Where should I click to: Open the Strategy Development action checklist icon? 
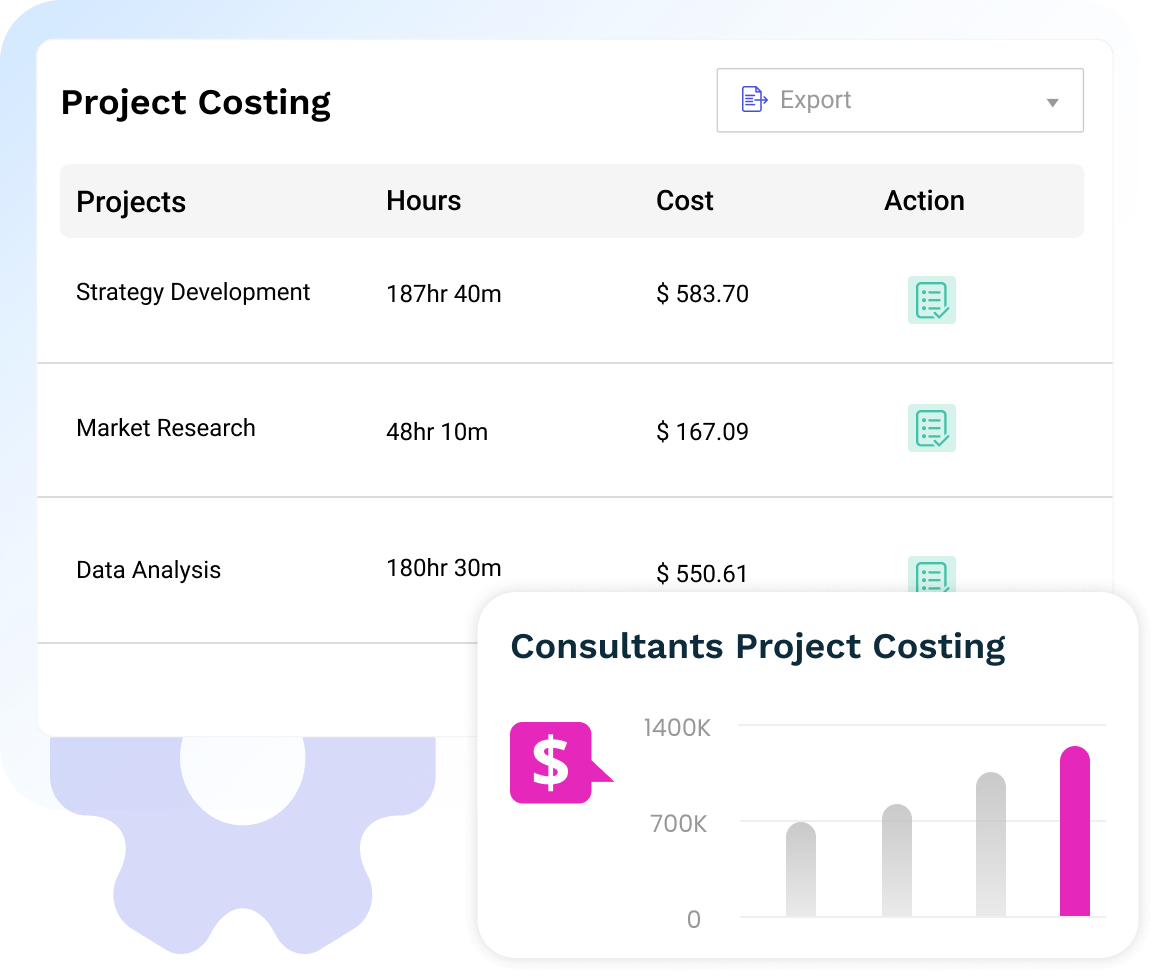(x=931, y=299)
